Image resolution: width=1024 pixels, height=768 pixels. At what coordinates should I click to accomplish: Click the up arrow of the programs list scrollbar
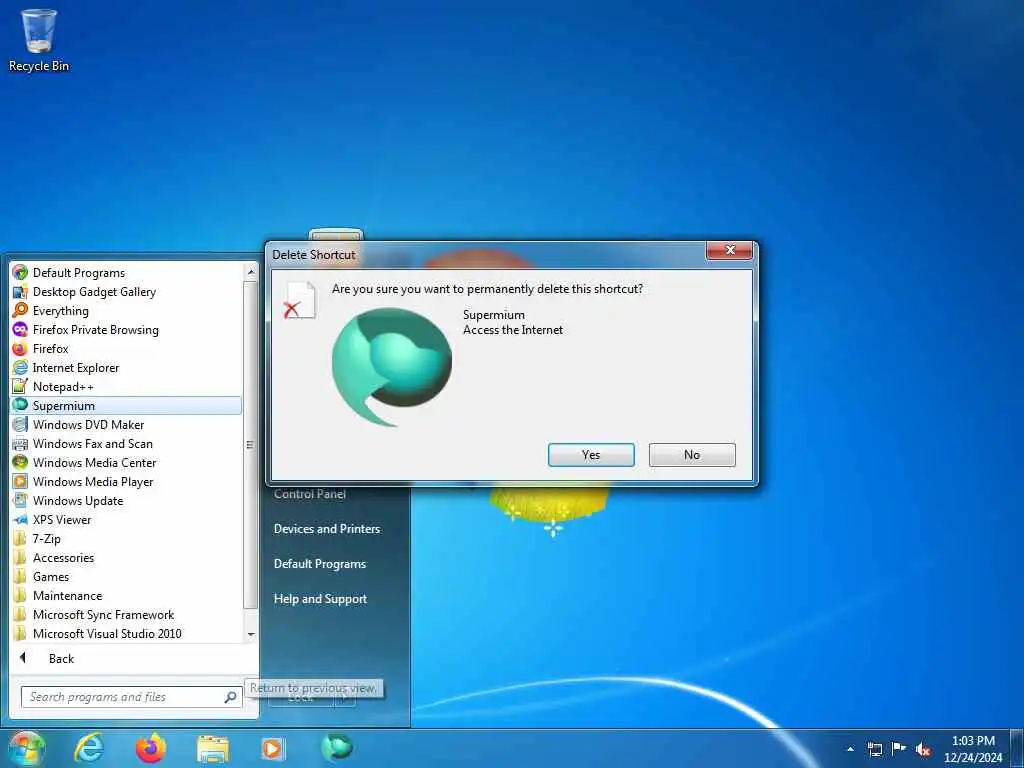pyautogui.click(x=251, y=271)
